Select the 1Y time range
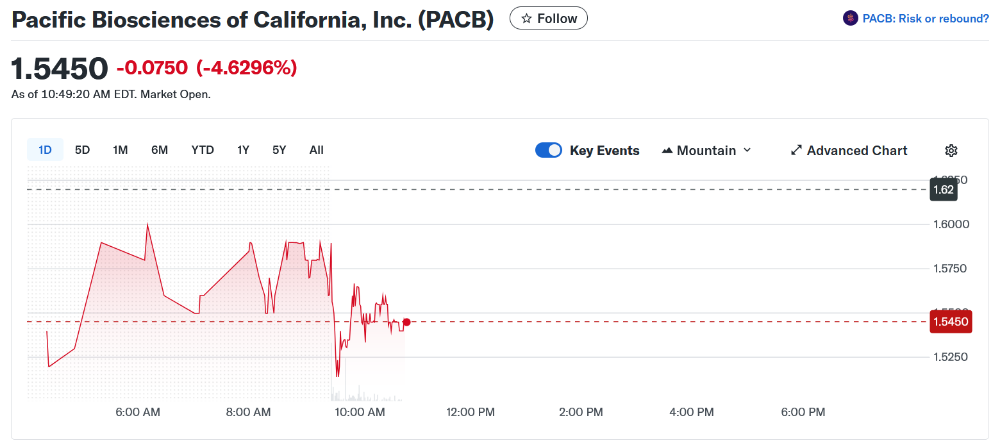 [x=243, y=150]
